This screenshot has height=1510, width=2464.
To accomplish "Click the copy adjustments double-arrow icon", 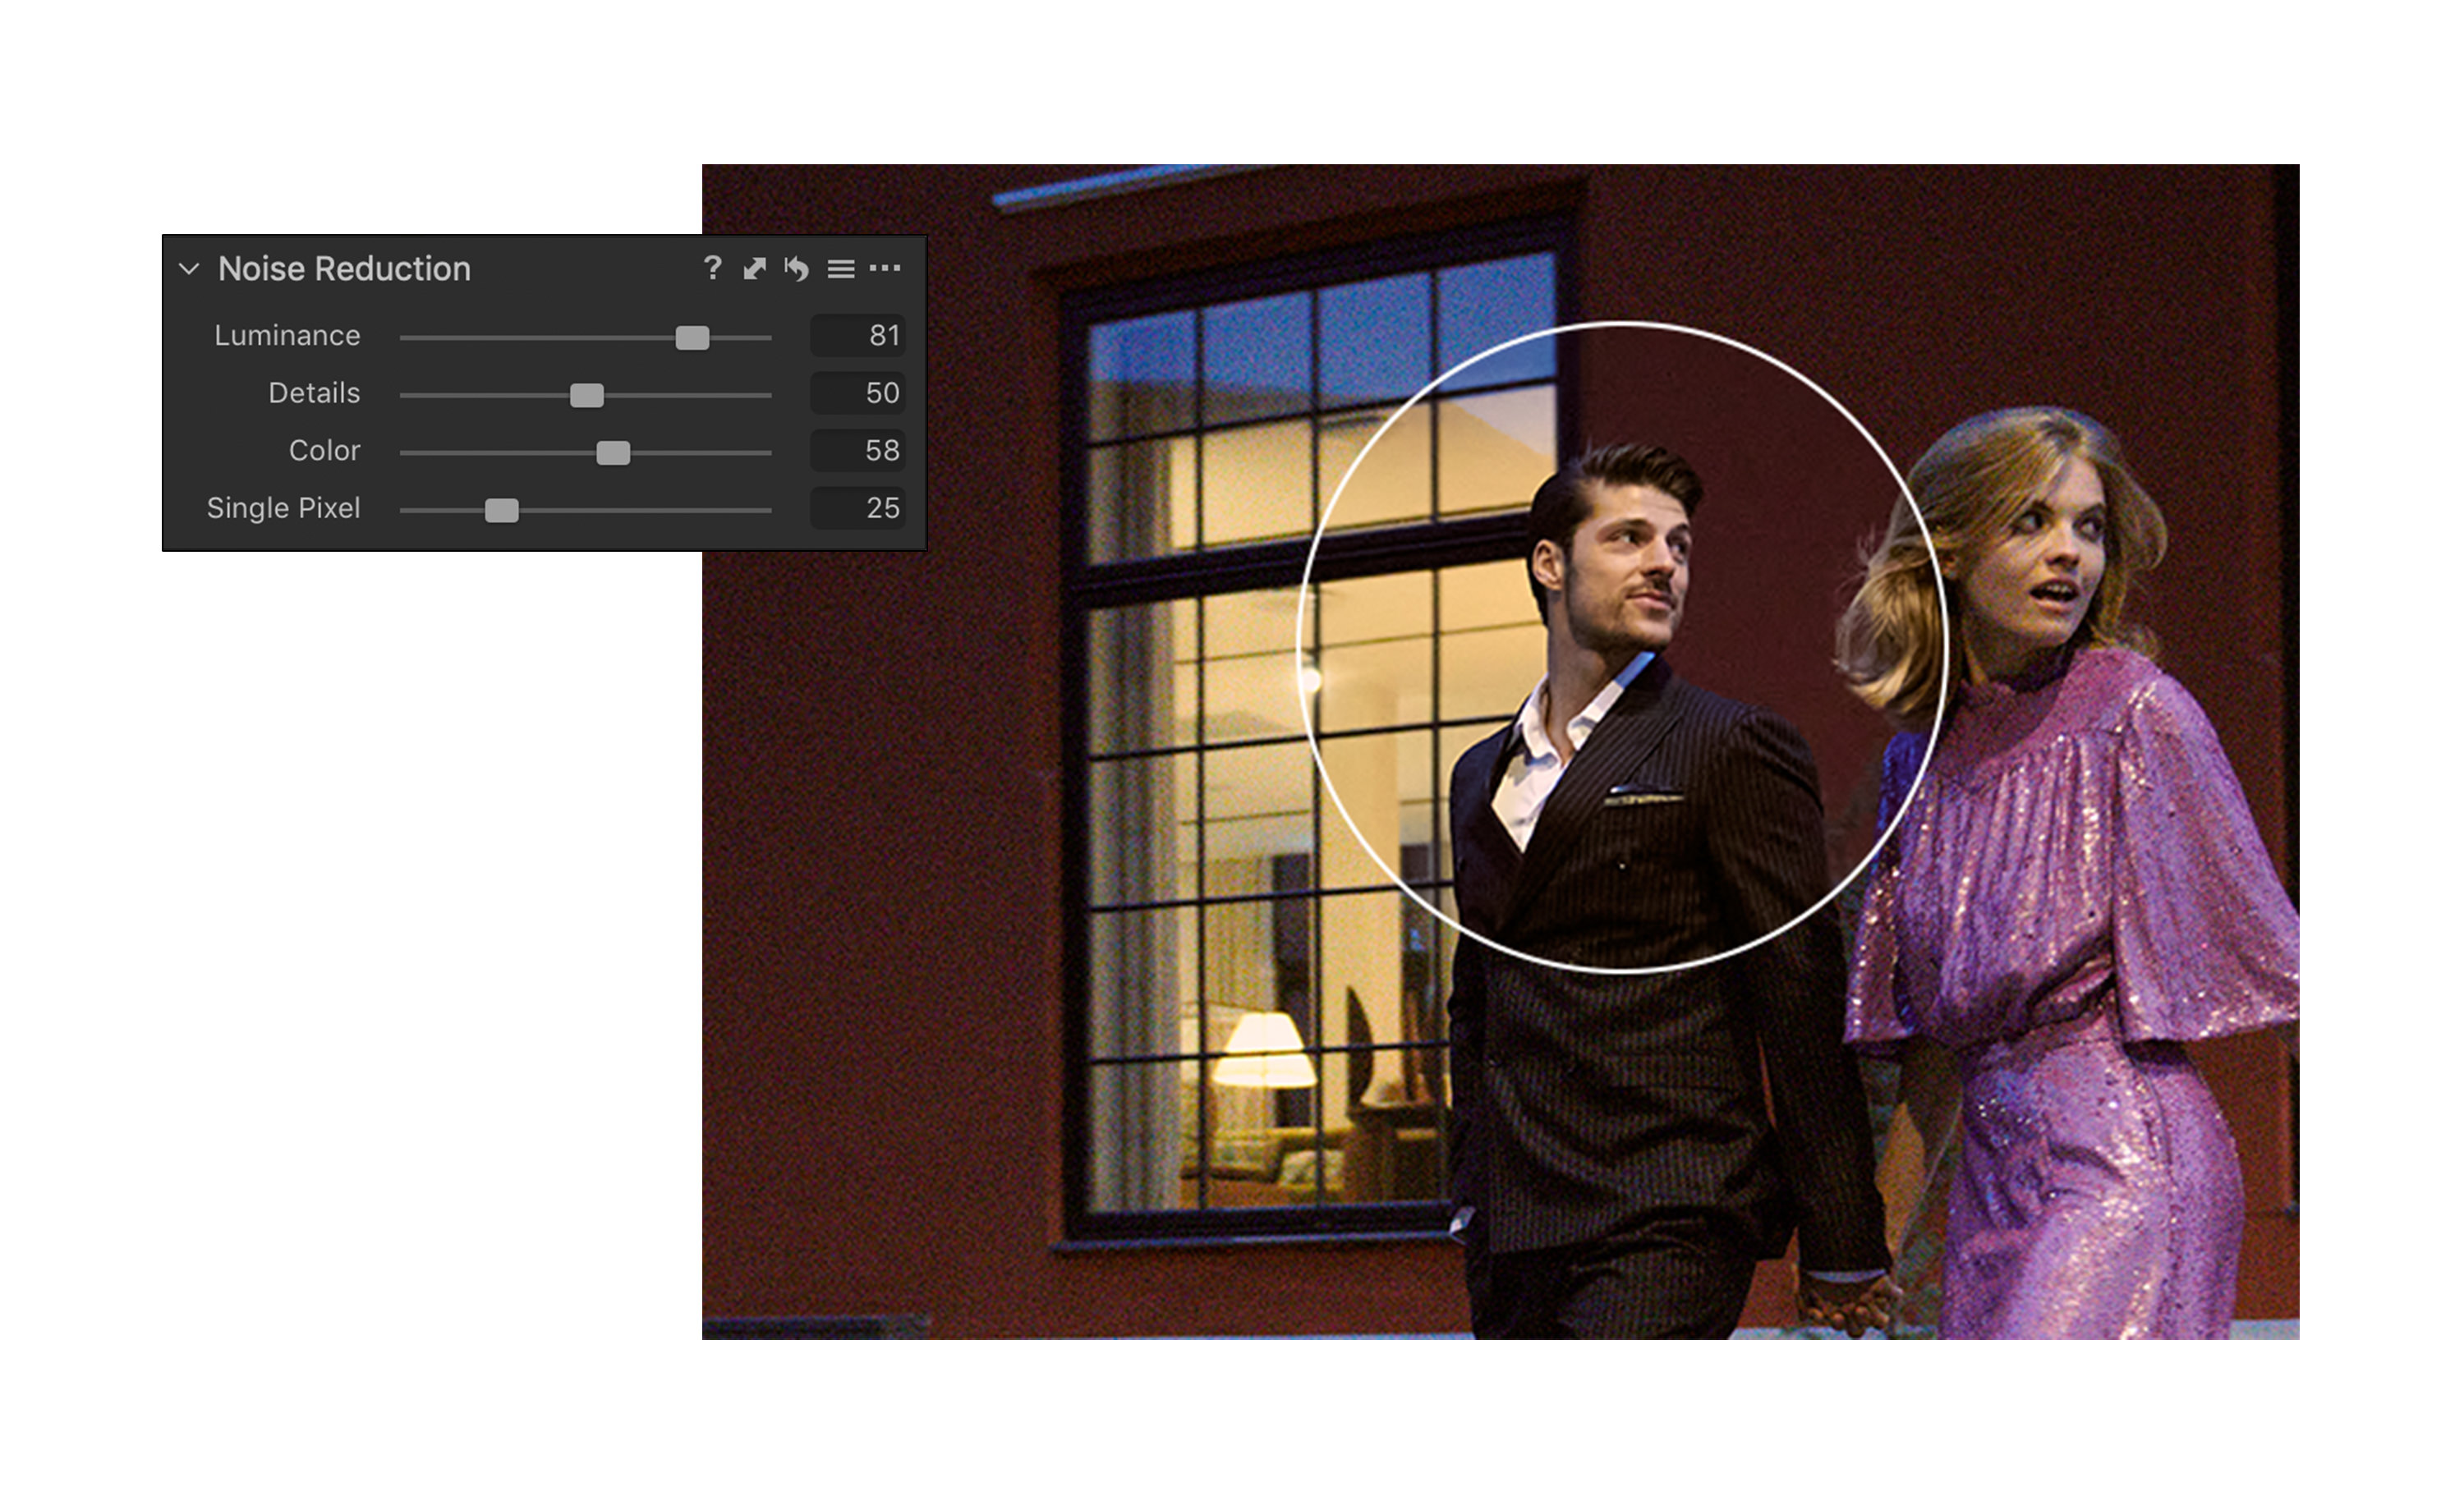I will pos(755,268).
